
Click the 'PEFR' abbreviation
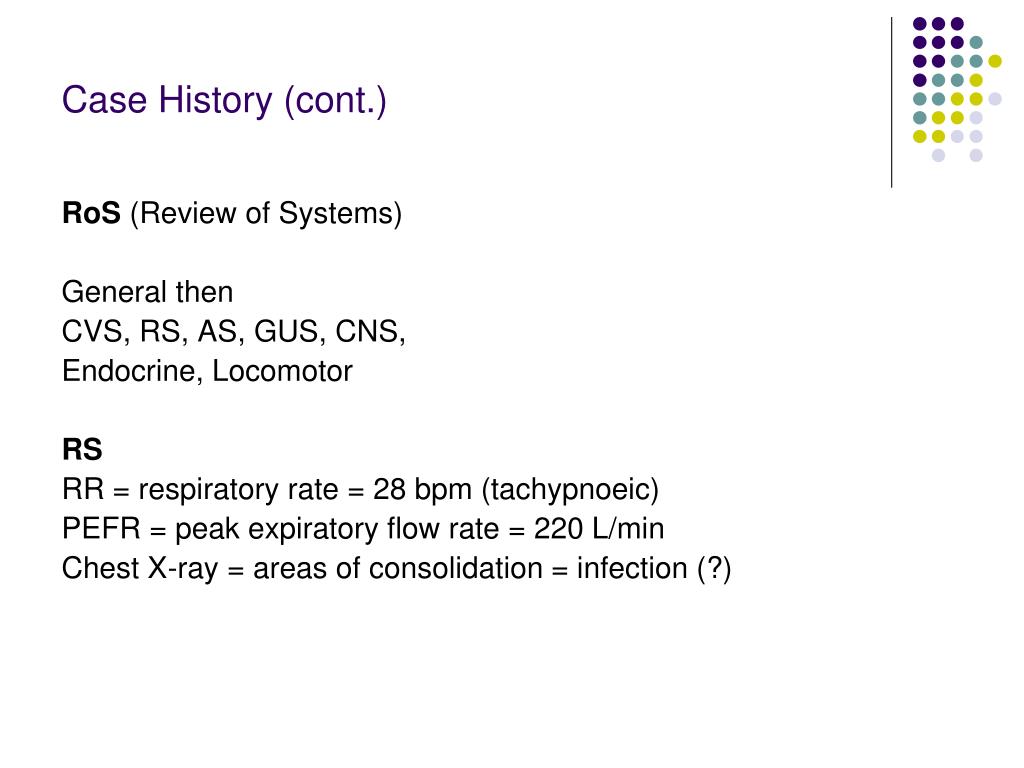[x=101, y=528]
